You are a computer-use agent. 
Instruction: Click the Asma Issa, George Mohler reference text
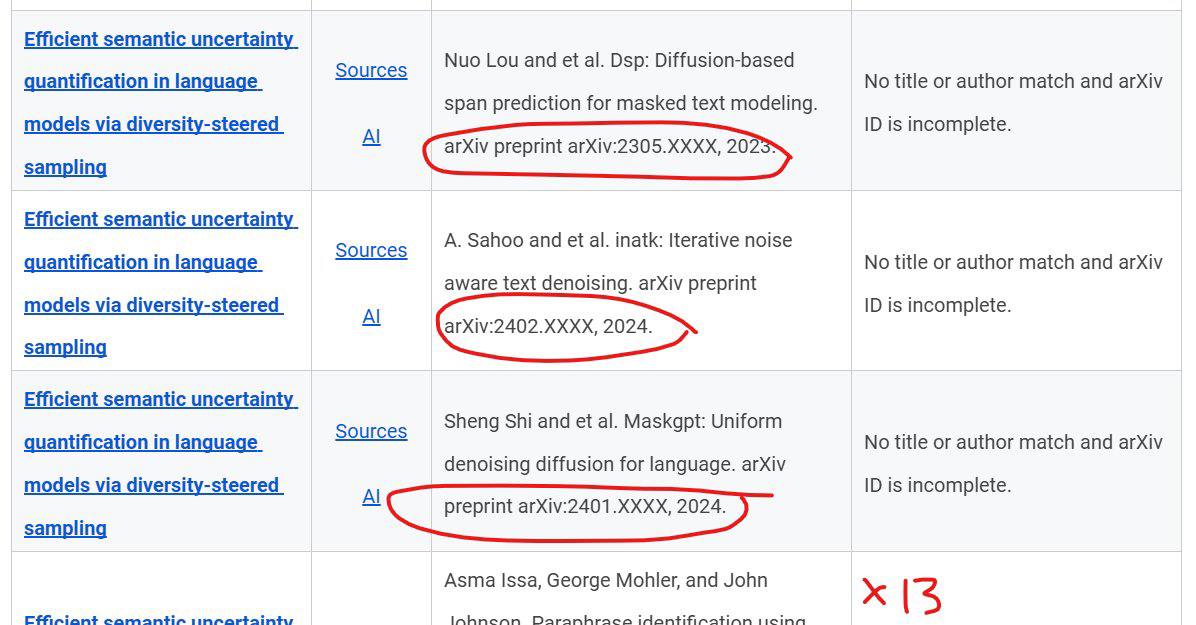click(x=605, y=580)
